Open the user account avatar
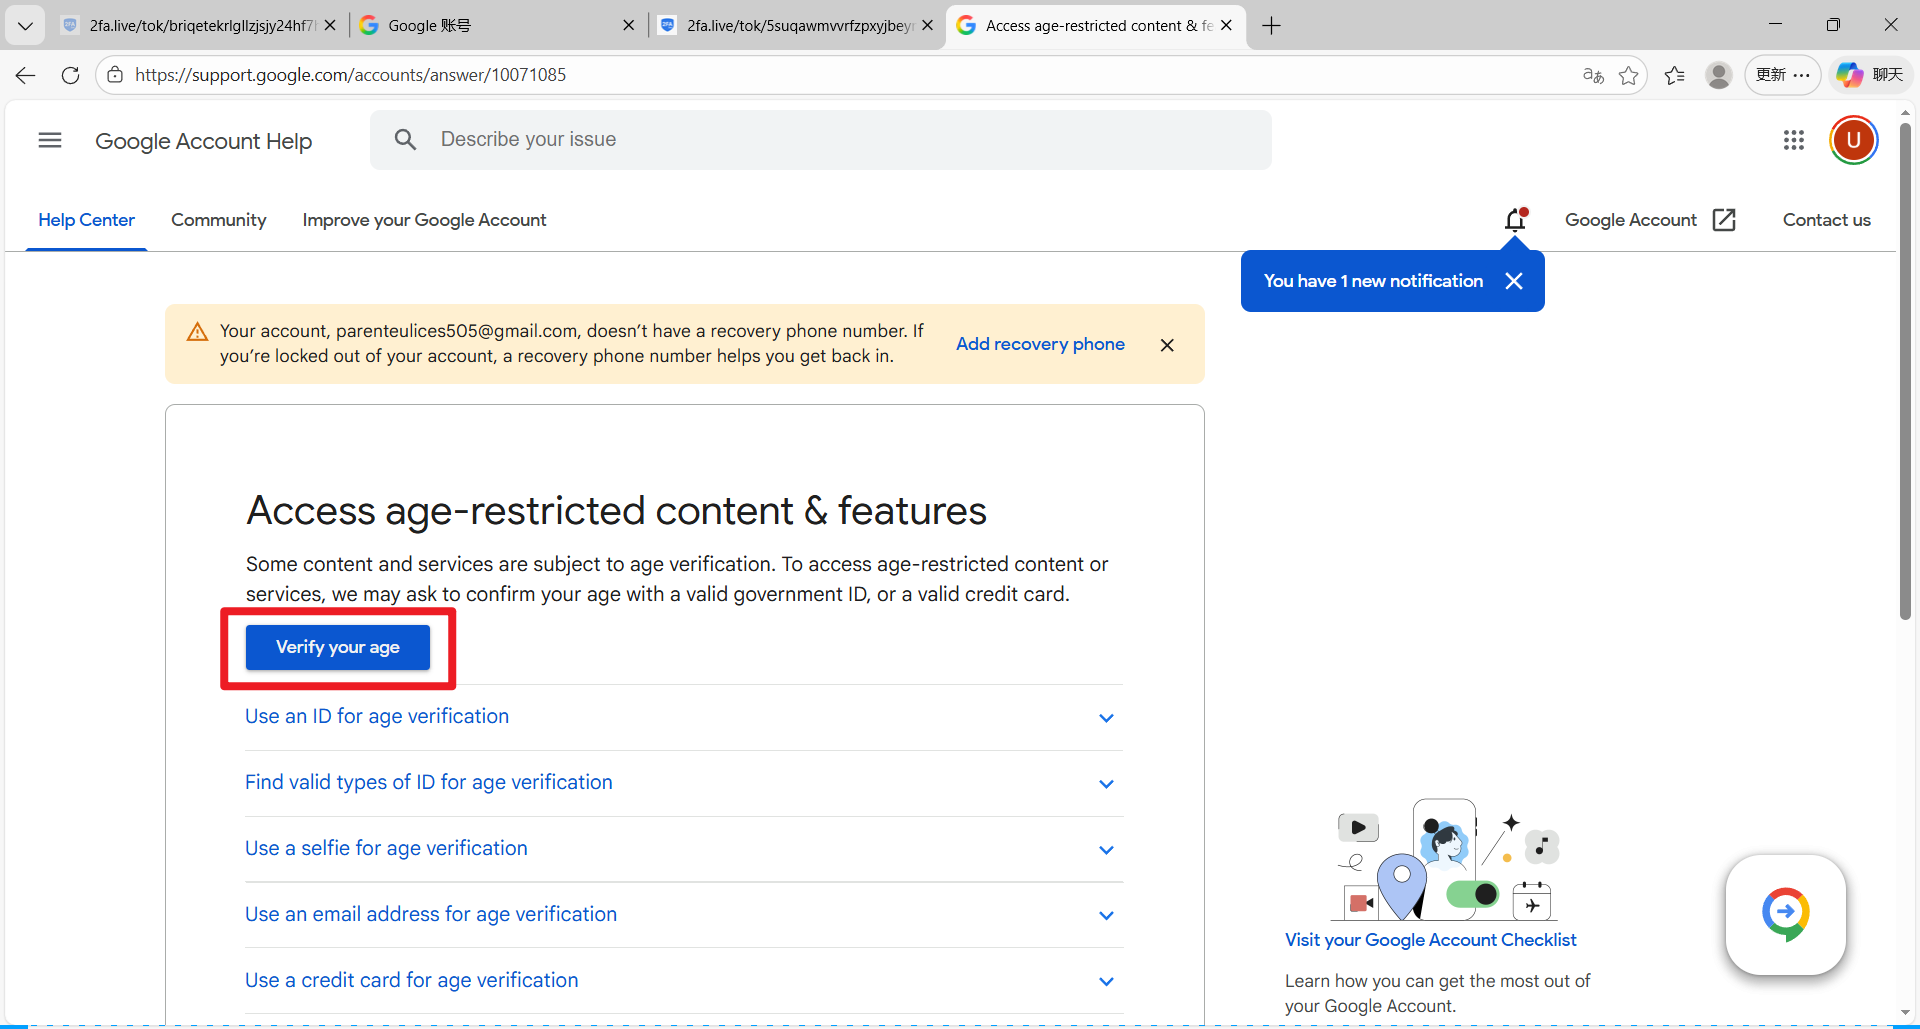1920x1029 pixels. (1853, 140)
